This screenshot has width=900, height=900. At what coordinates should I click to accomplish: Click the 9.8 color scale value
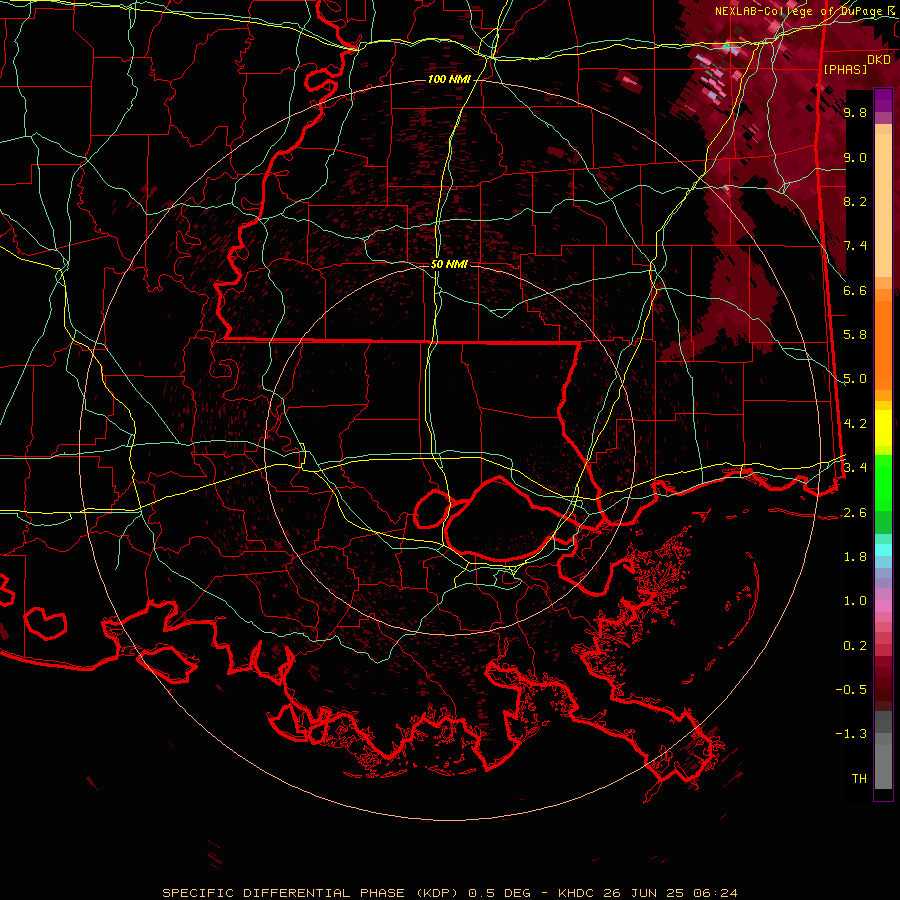pos(855,112)
